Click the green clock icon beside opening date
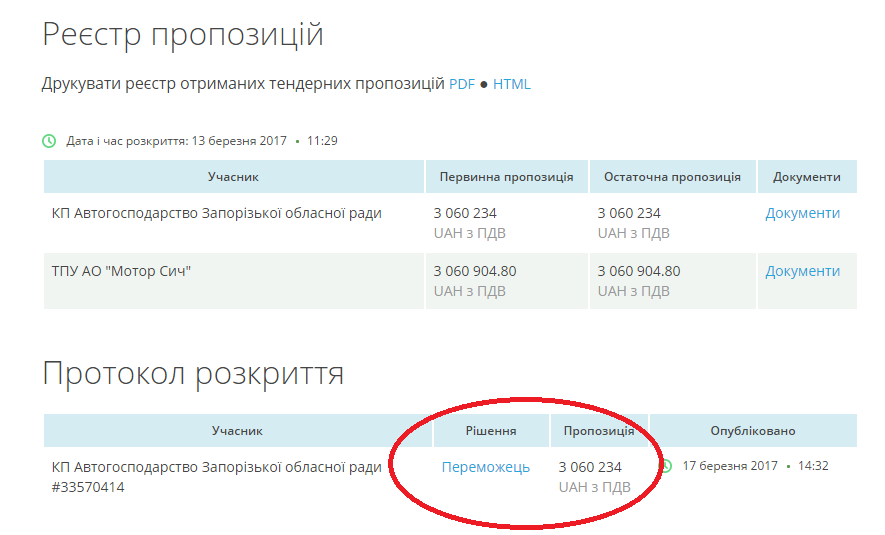This screenshot has width=885, height=535. 49,141
